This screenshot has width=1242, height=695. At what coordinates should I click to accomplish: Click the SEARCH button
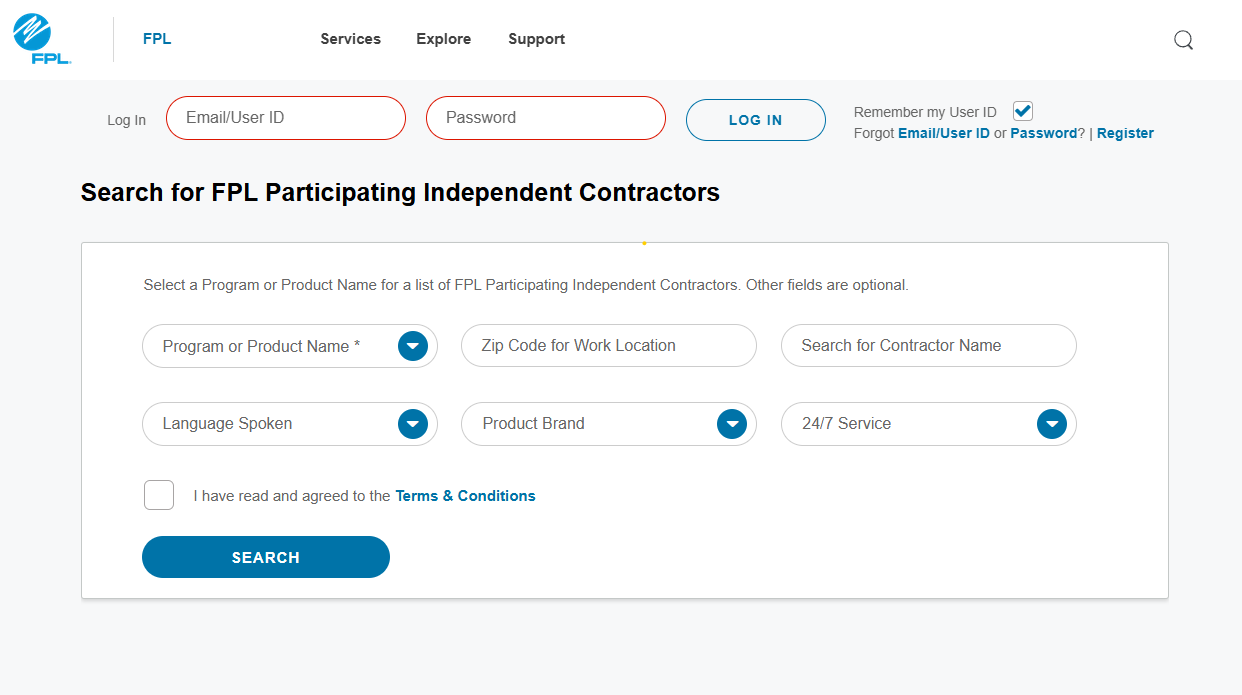tap(266, 557)
